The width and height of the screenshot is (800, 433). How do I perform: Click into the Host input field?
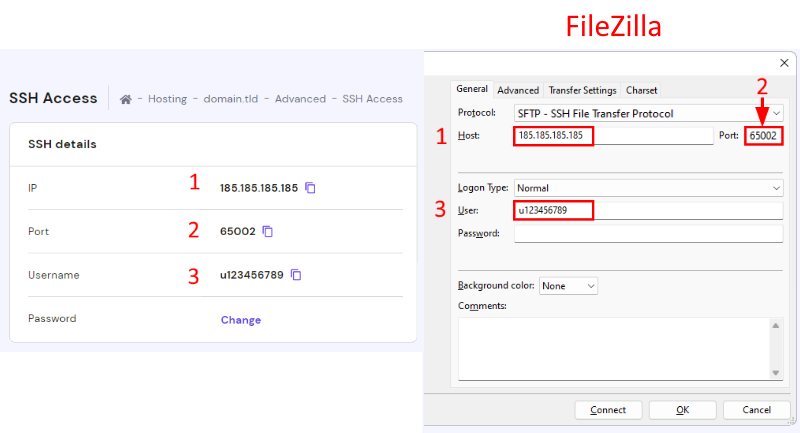tap(554, 135)
